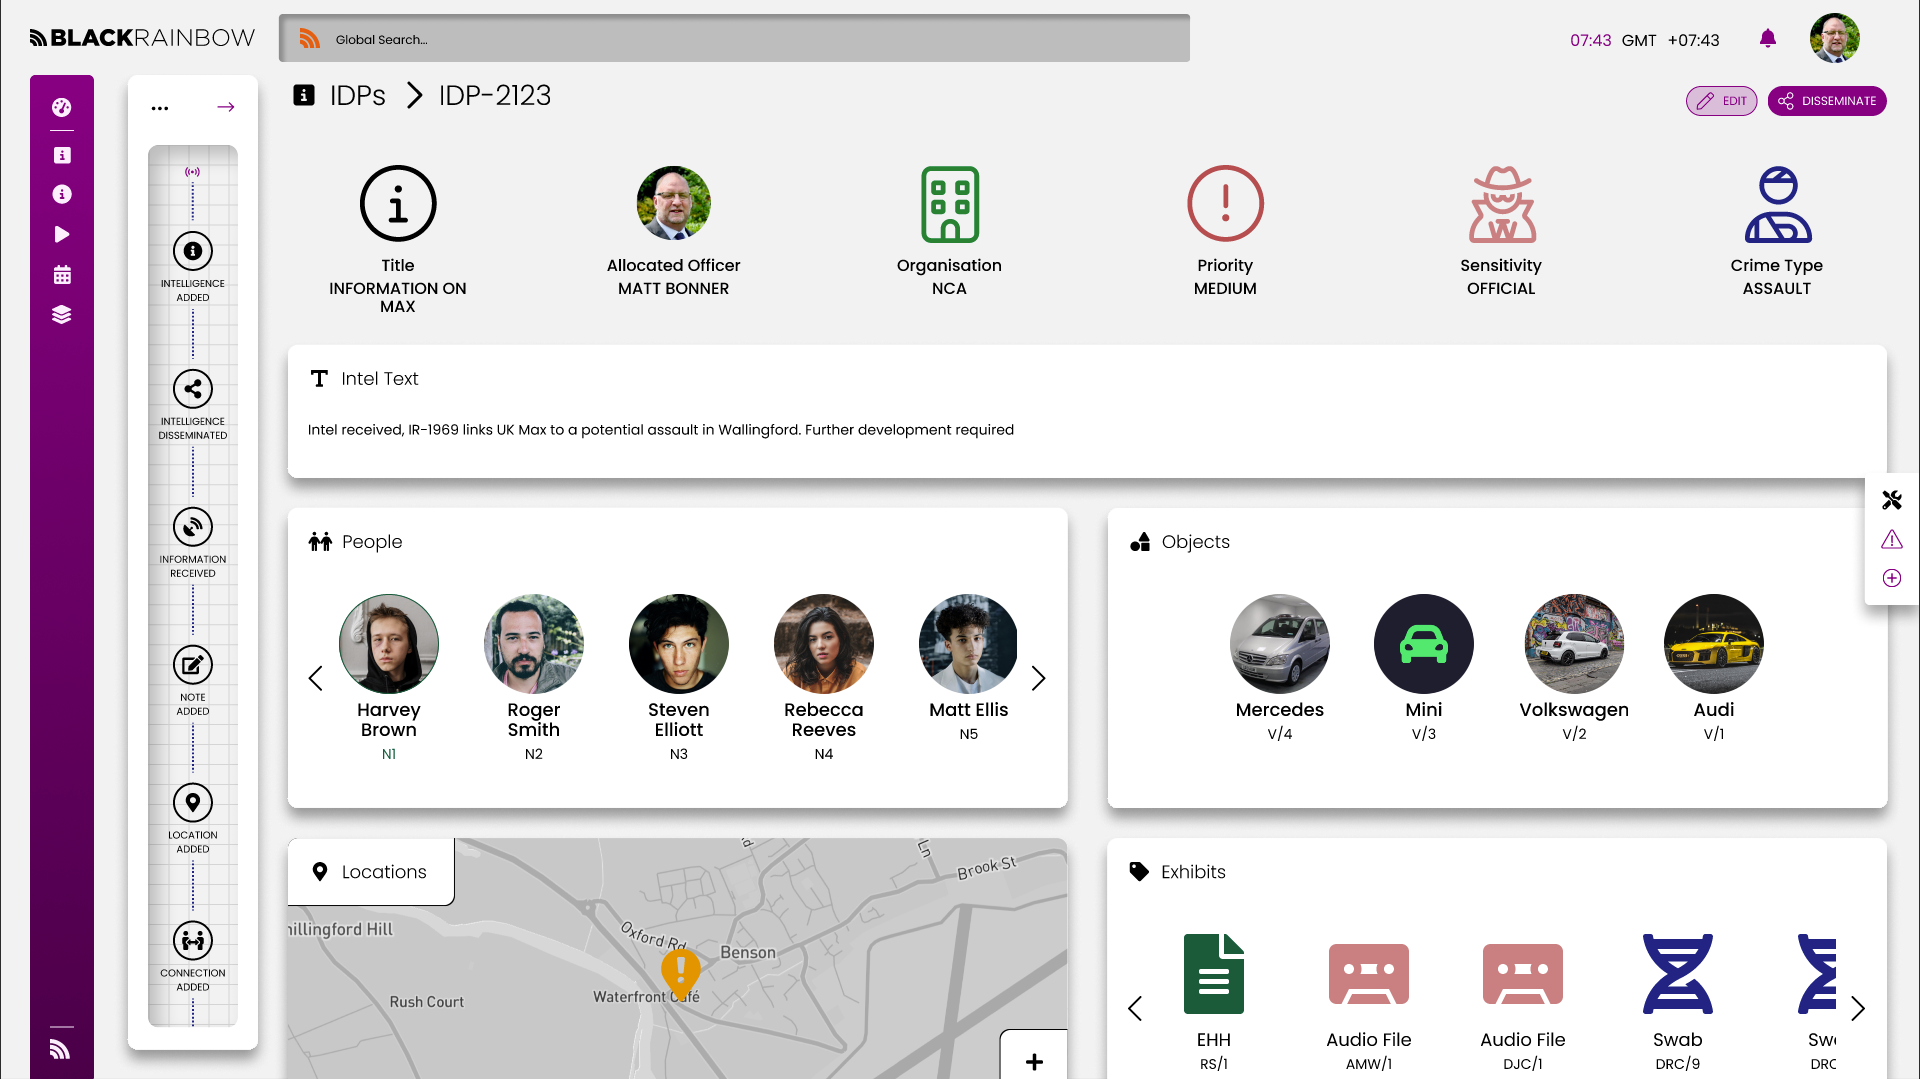Open Harvey Brown's profile thumbnail
The width and height of the screenshot is (1920, 1079).
[x=388, y=644]
